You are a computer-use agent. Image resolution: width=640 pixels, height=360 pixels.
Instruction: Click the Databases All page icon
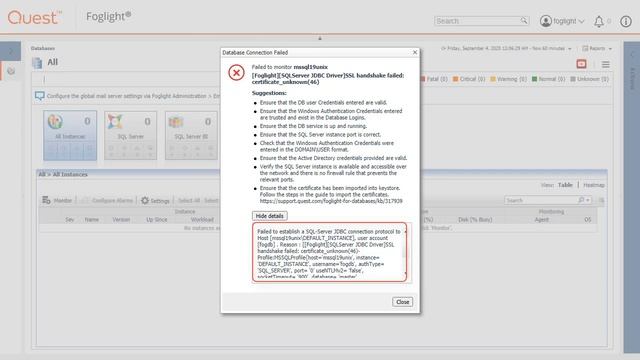point(37,63)
